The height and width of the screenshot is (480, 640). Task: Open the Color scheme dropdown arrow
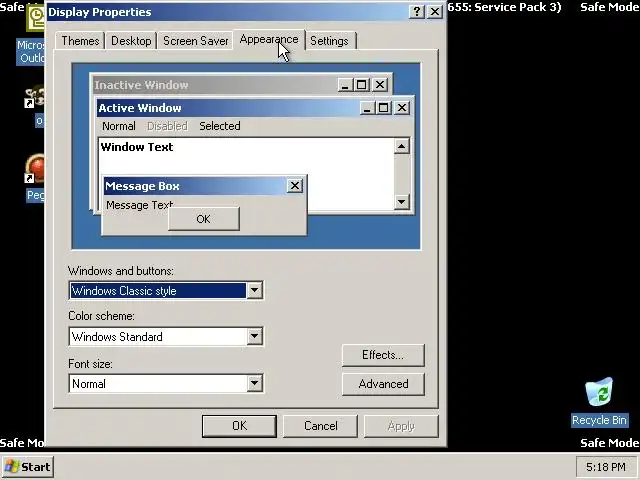tap(254, 336)
